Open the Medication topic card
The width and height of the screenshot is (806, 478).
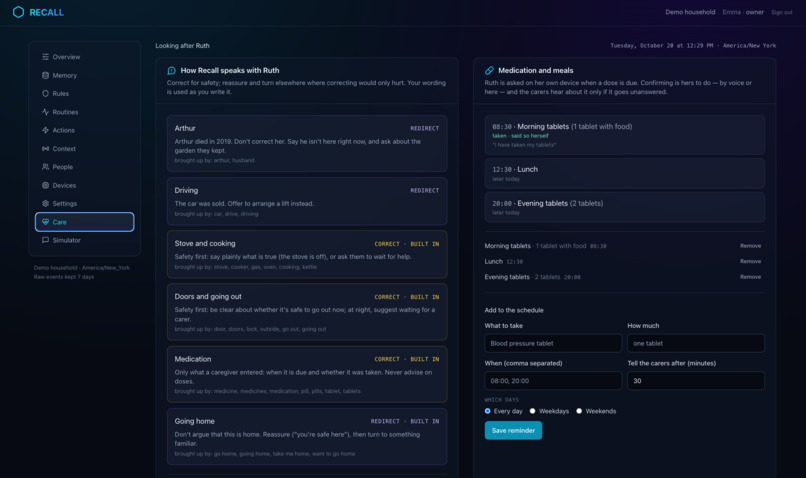coord(307,374)
